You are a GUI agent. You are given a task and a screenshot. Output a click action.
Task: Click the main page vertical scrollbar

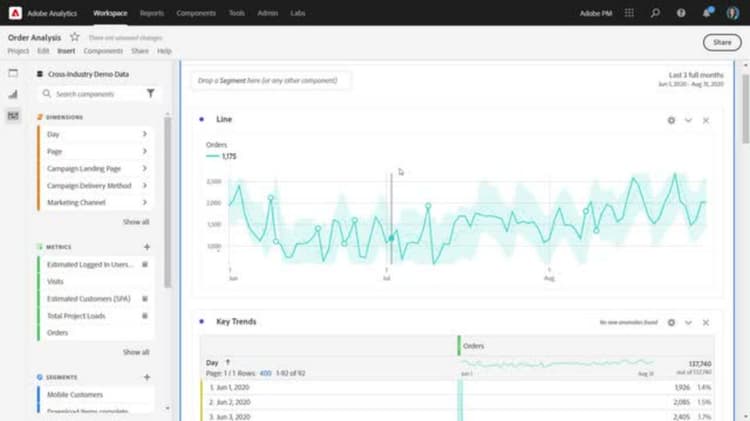click(x=746, y=109)
